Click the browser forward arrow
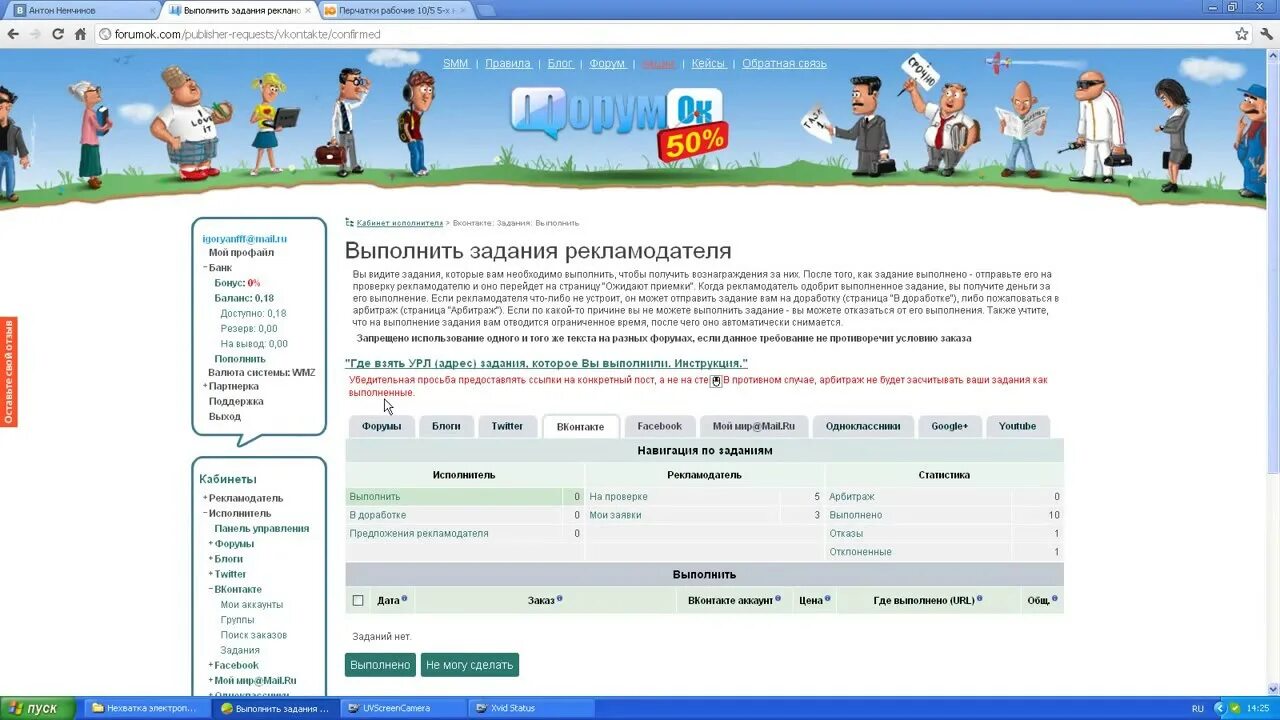The width and height of the screenshot is (1280, 720). click(36, 34)
